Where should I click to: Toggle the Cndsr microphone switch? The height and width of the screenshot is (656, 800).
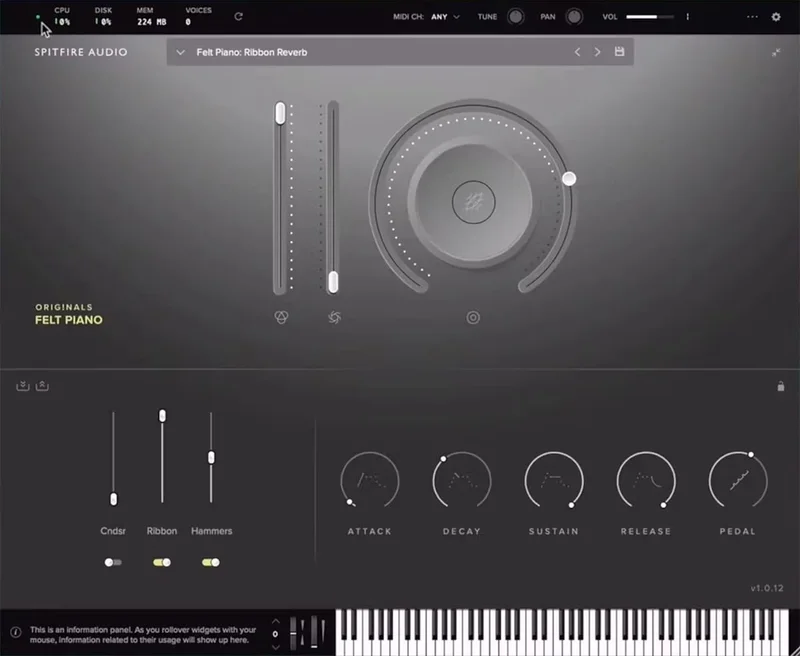click(x=113, y=562)
